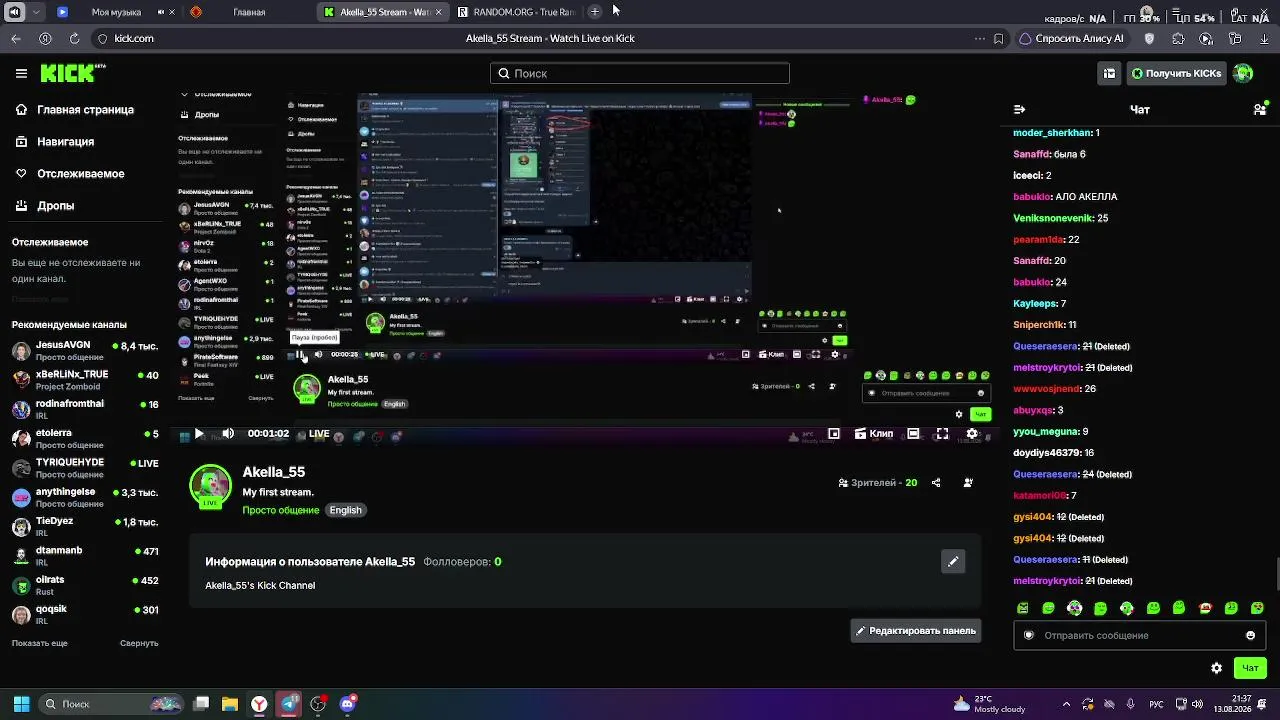1280x720 pixels.
Task: Jump to LIVE in the player
Action: click(319, 434)
